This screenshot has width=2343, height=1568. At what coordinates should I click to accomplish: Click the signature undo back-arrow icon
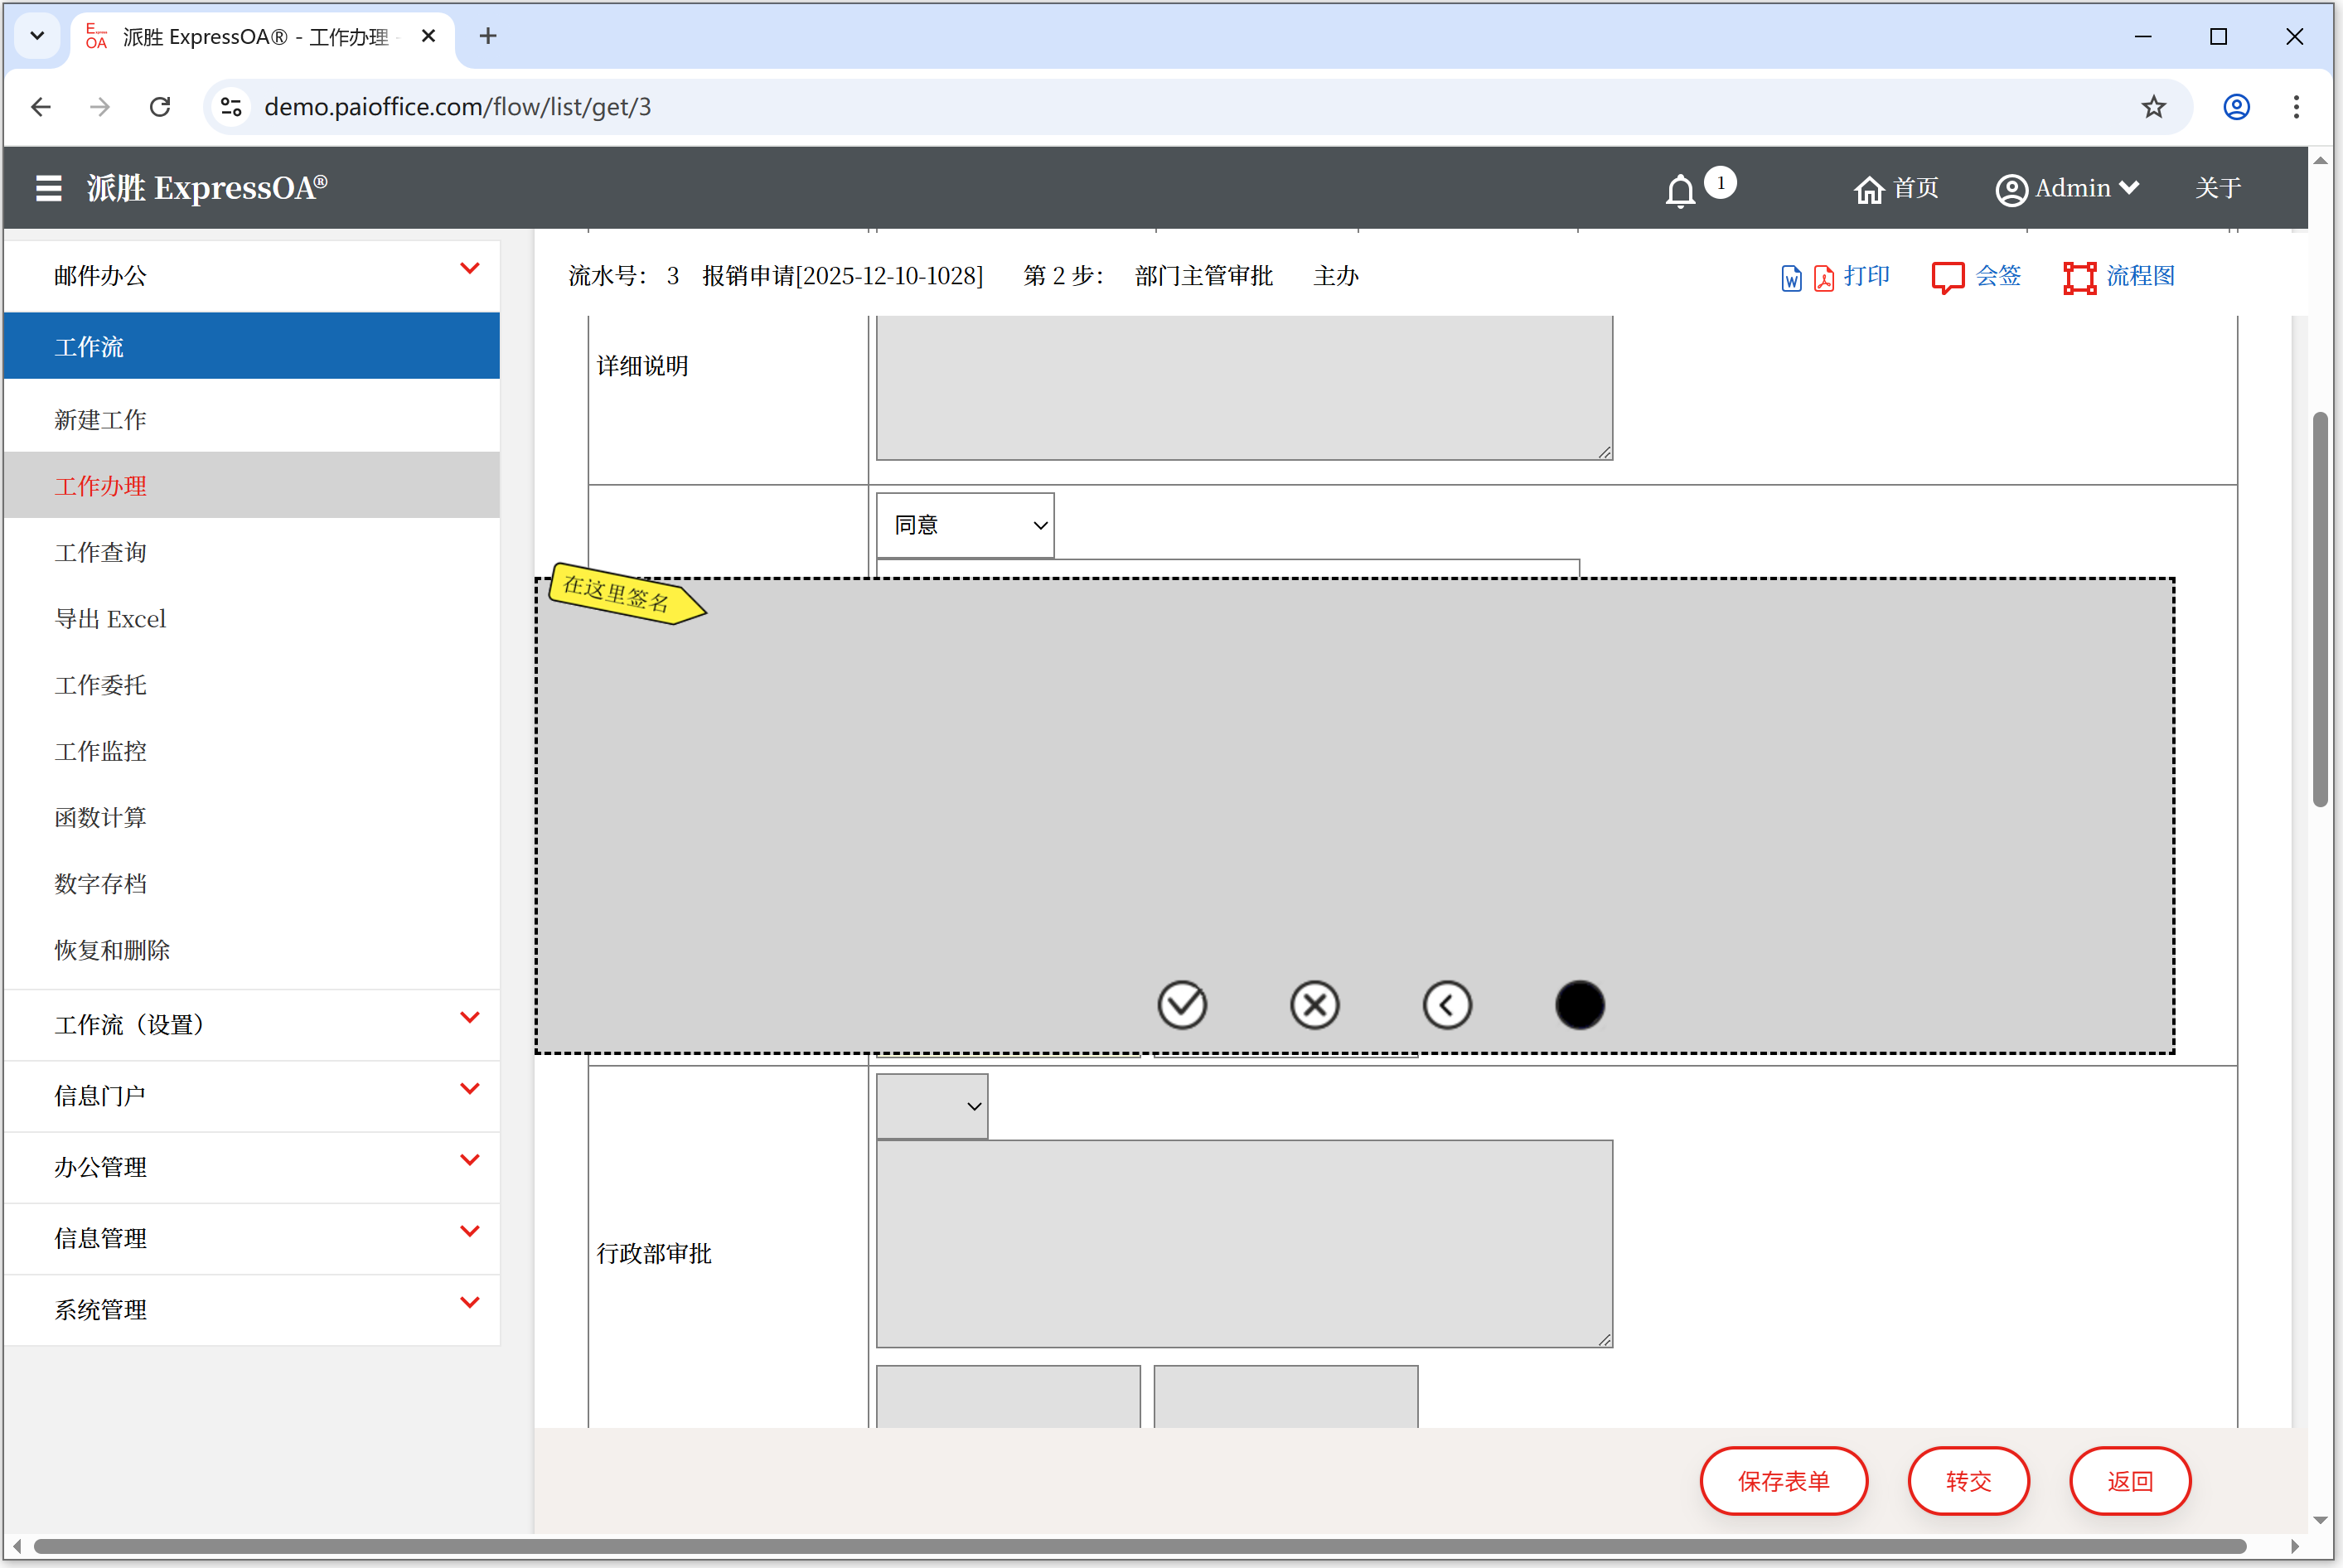point(1447,1005)
